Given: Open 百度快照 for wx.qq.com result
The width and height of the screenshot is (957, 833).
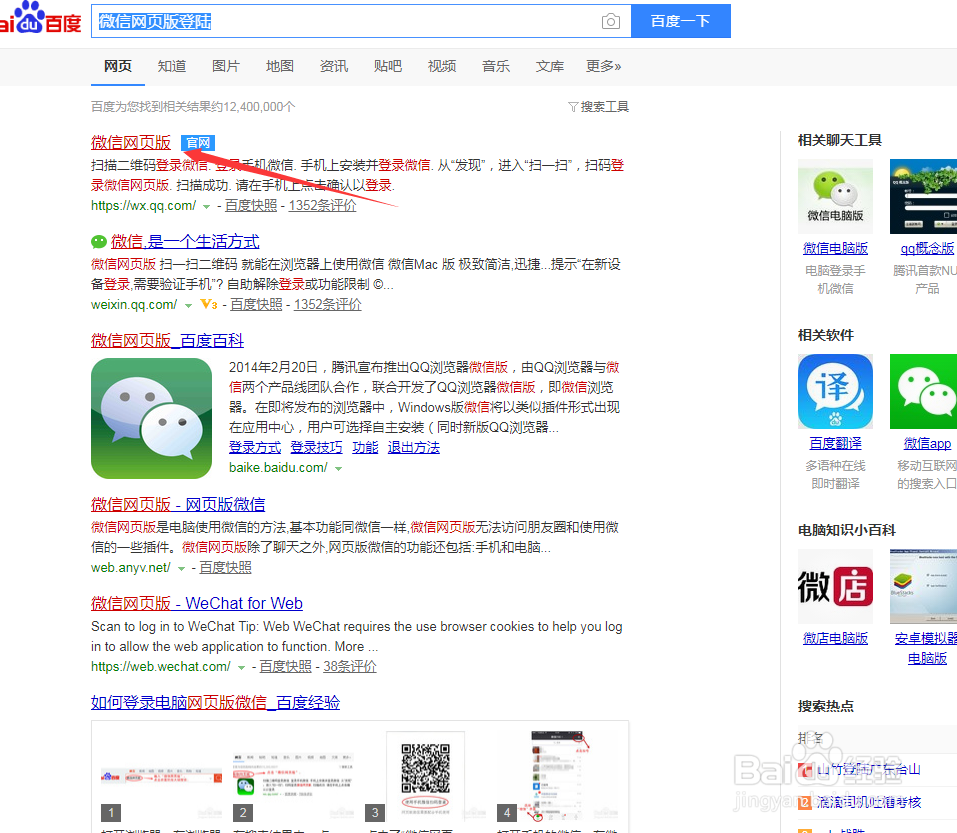Looking at the screenshot, I should pos(251,206).
